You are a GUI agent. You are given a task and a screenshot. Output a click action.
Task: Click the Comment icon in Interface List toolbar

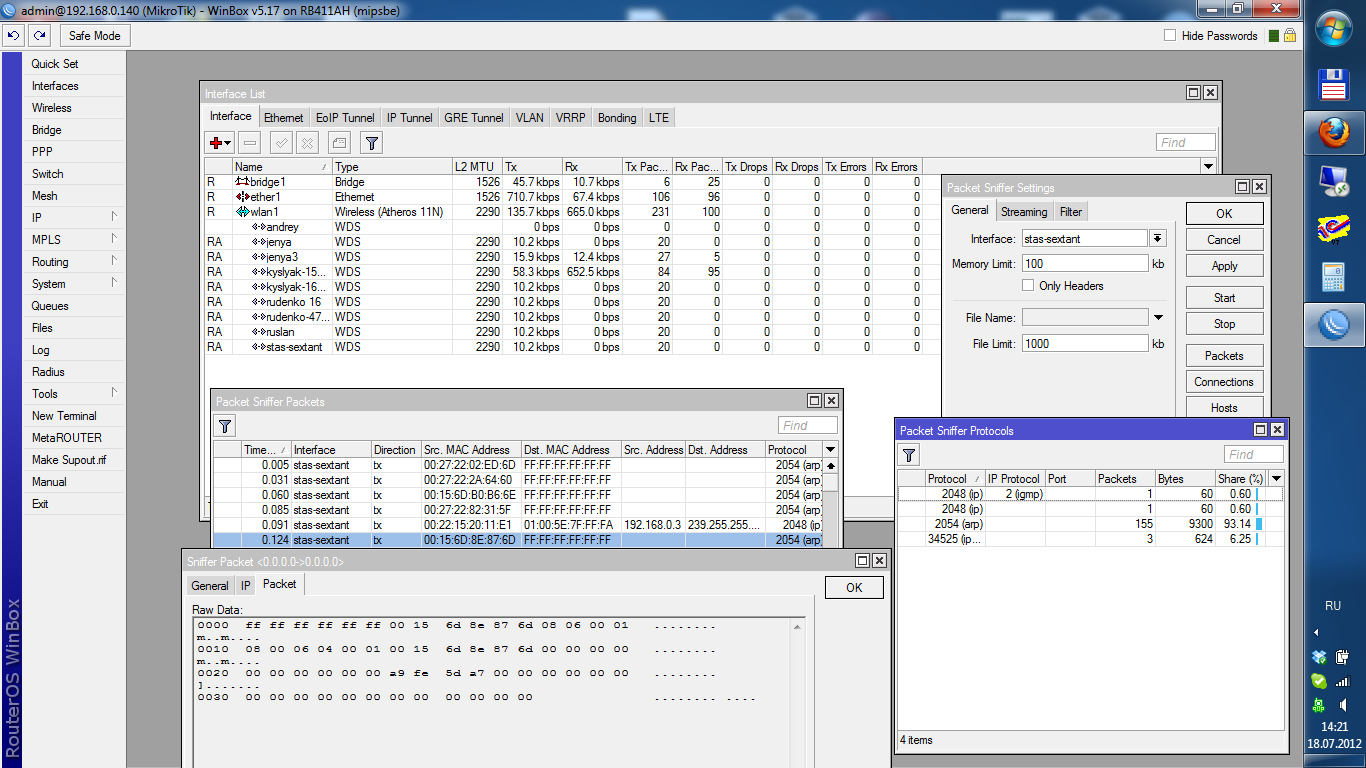pyautogui.click(x=339, y=143)
